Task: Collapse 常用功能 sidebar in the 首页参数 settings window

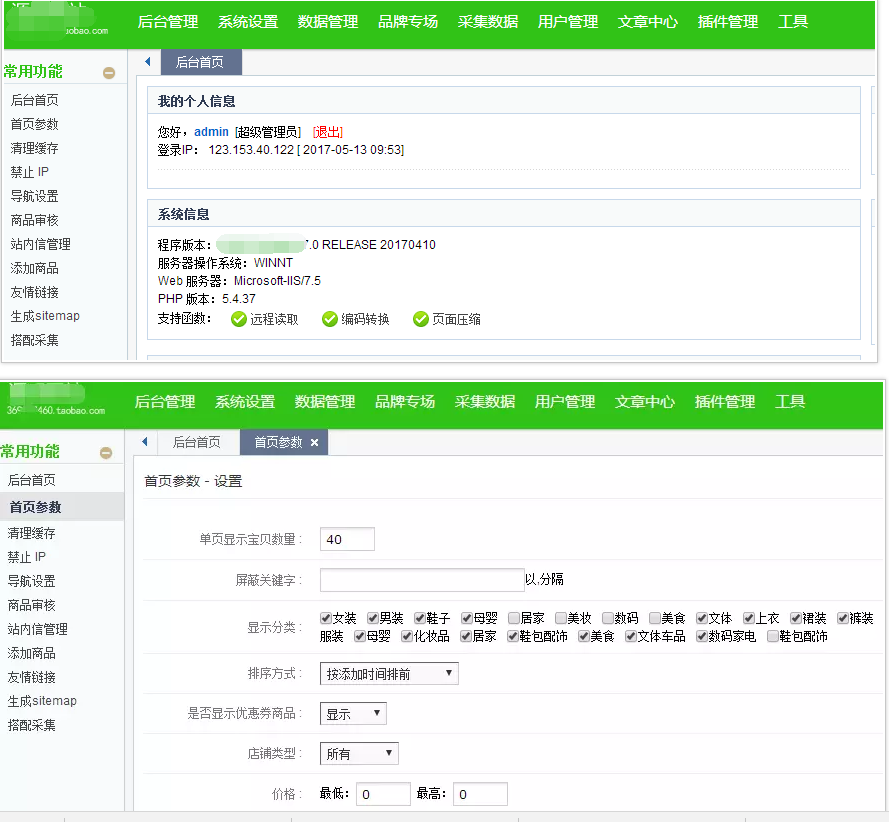Action: [106, 453]
